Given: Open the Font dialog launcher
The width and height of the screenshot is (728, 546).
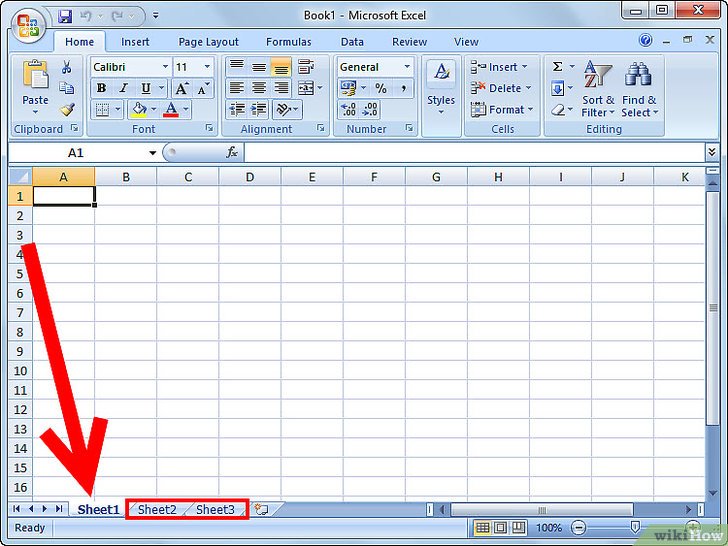Looking at the screenshot, I should pos(209,128).
